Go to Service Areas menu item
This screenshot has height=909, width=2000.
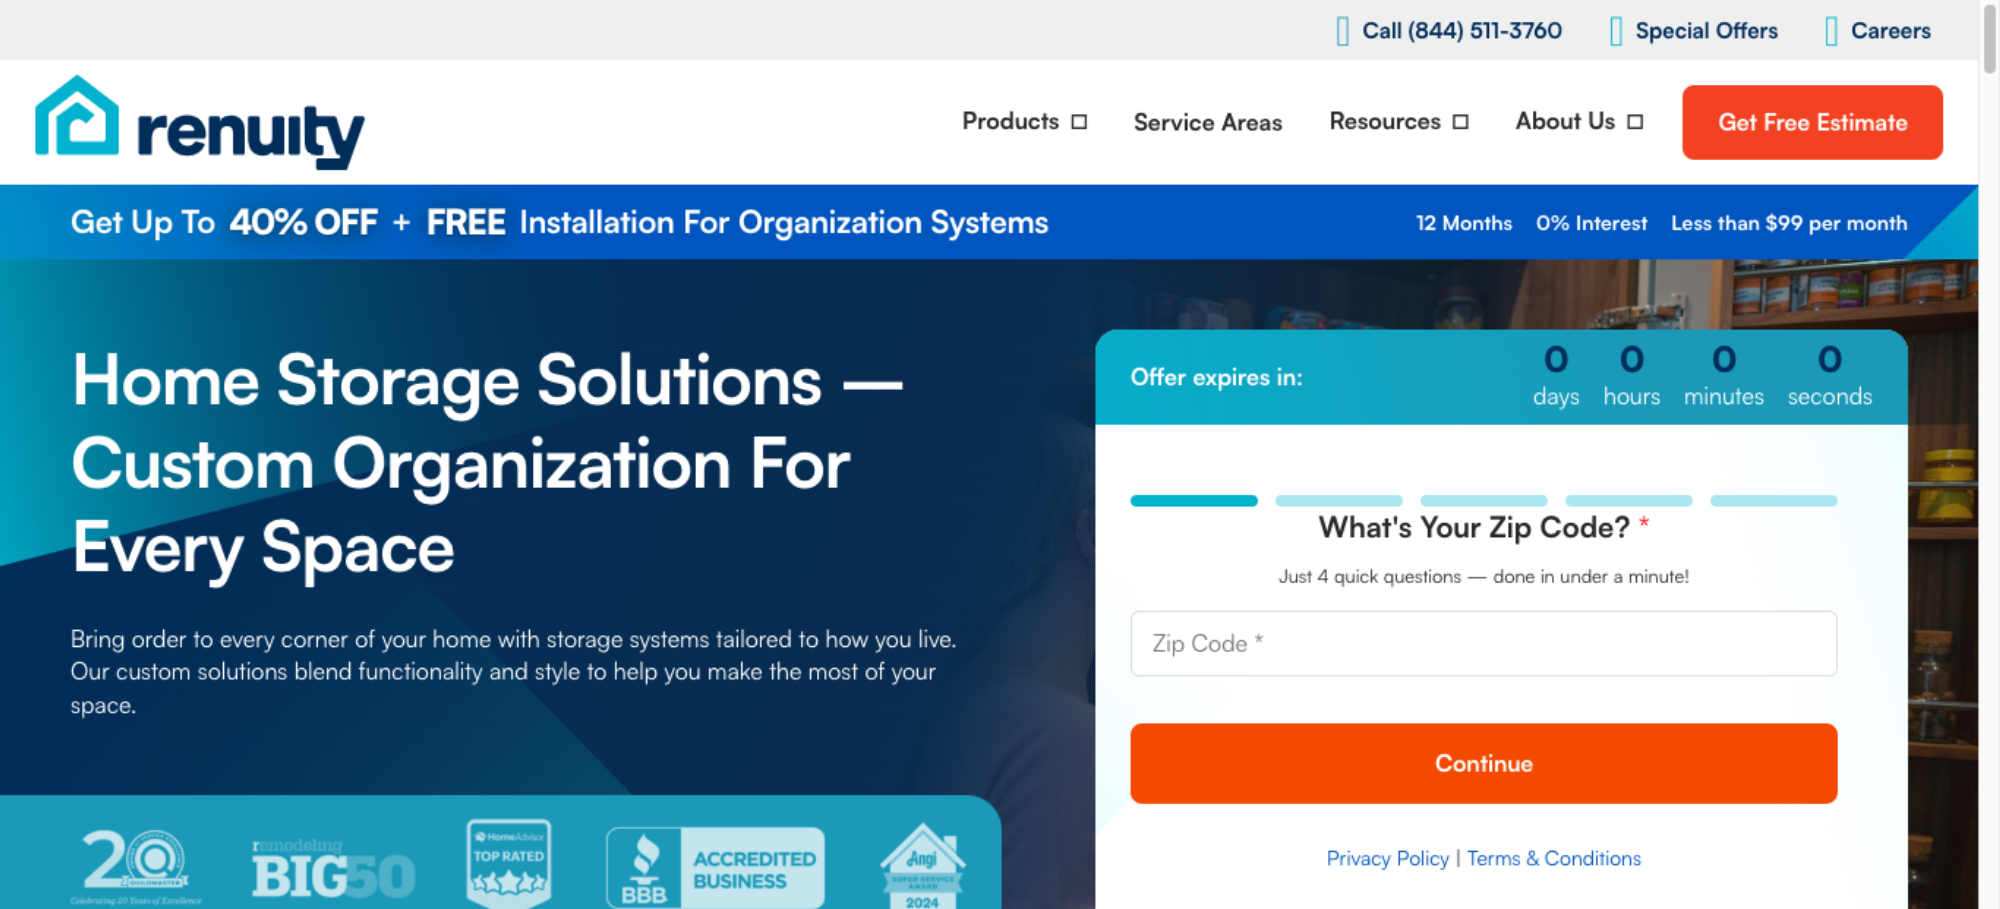(1207, 123)
